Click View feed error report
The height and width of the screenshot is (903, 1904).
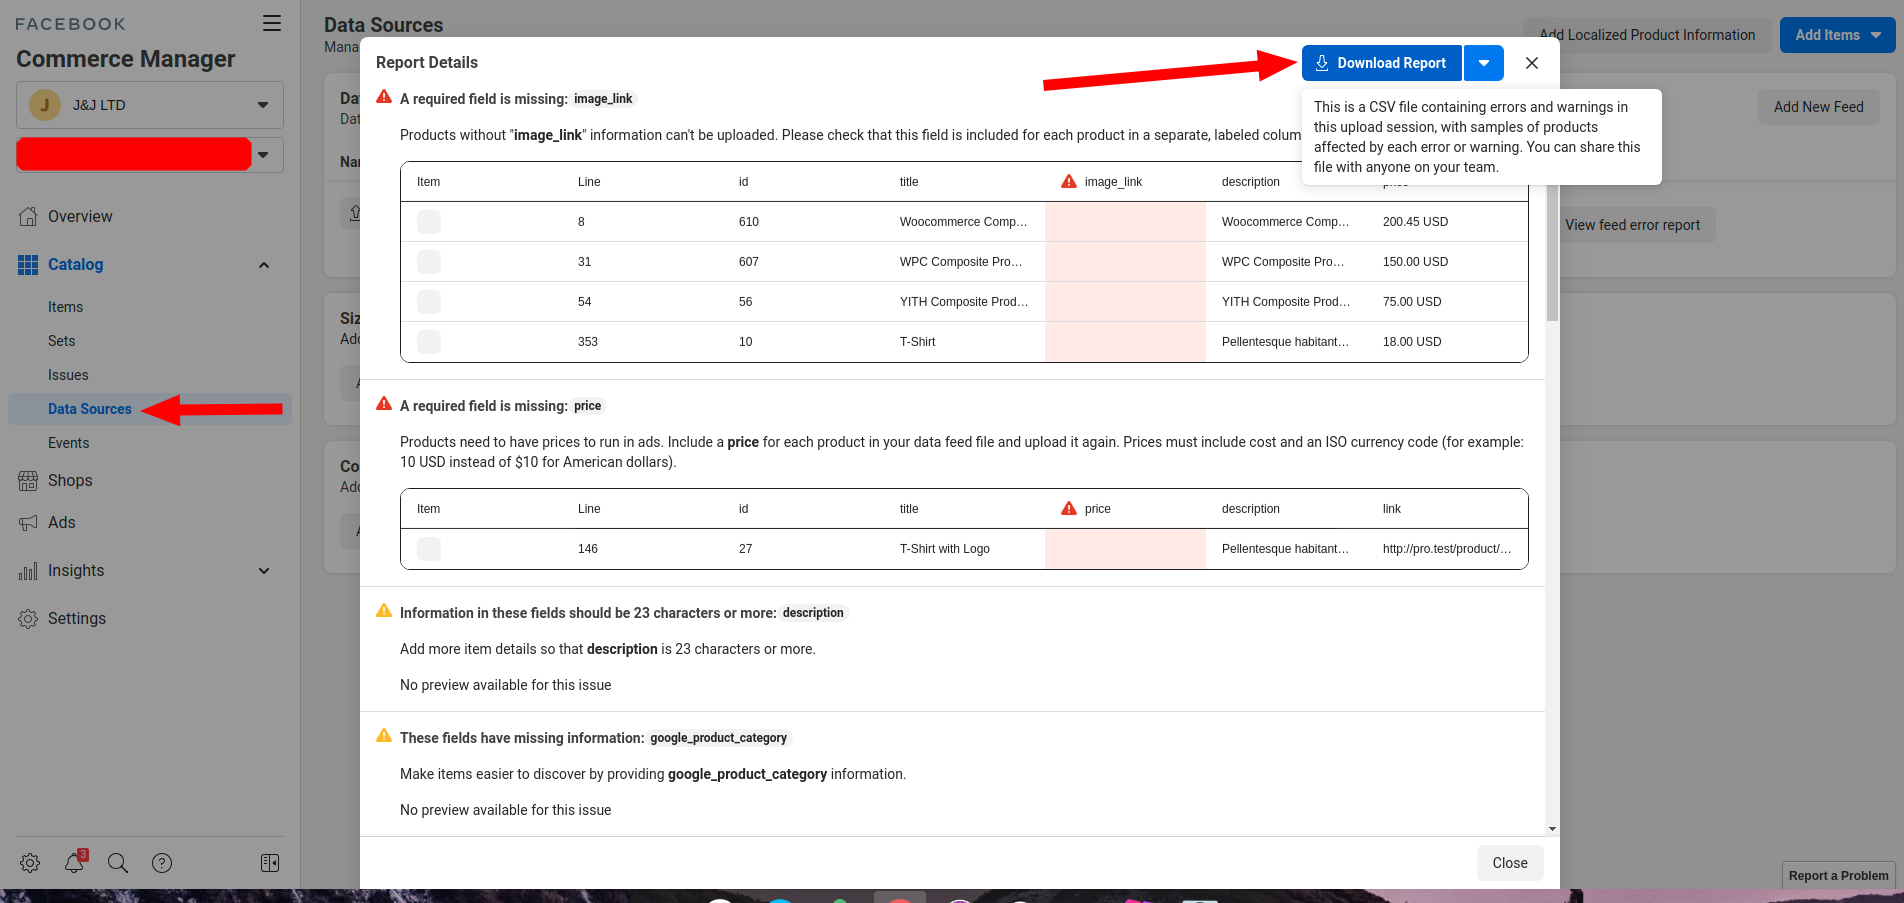(x=1632, y=225)
